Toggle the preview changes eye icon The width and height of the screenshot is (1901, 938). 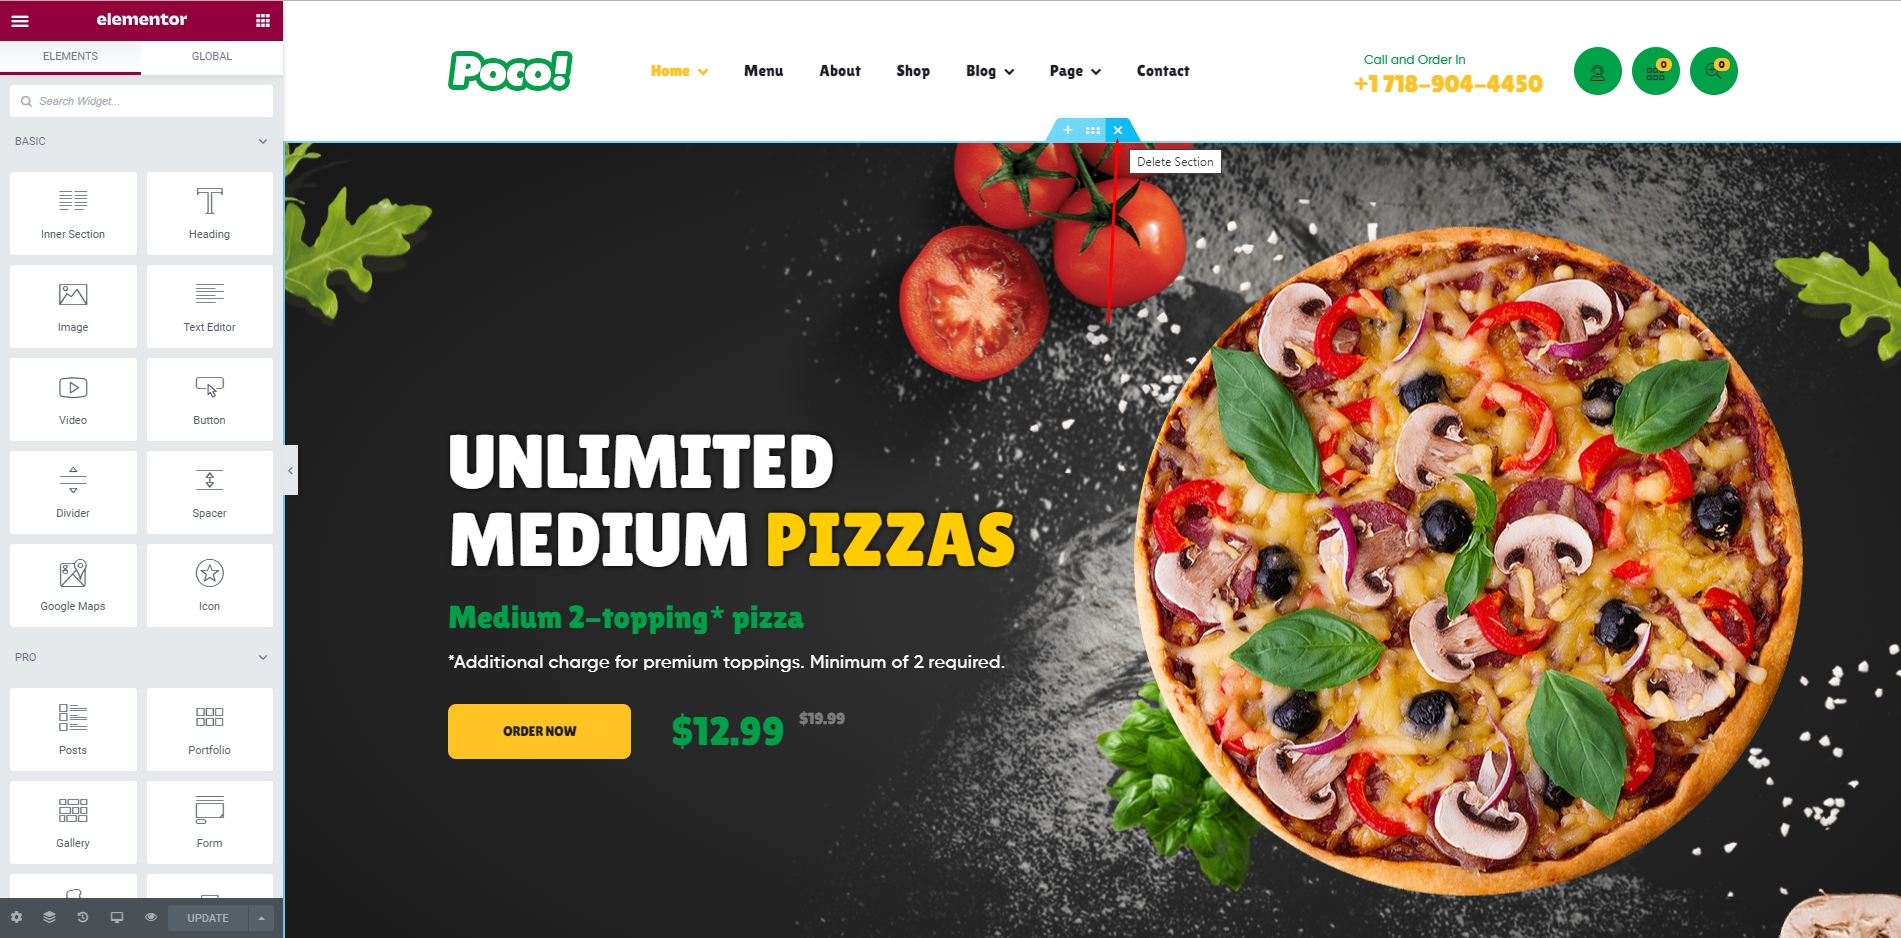(x=151, y=917)
